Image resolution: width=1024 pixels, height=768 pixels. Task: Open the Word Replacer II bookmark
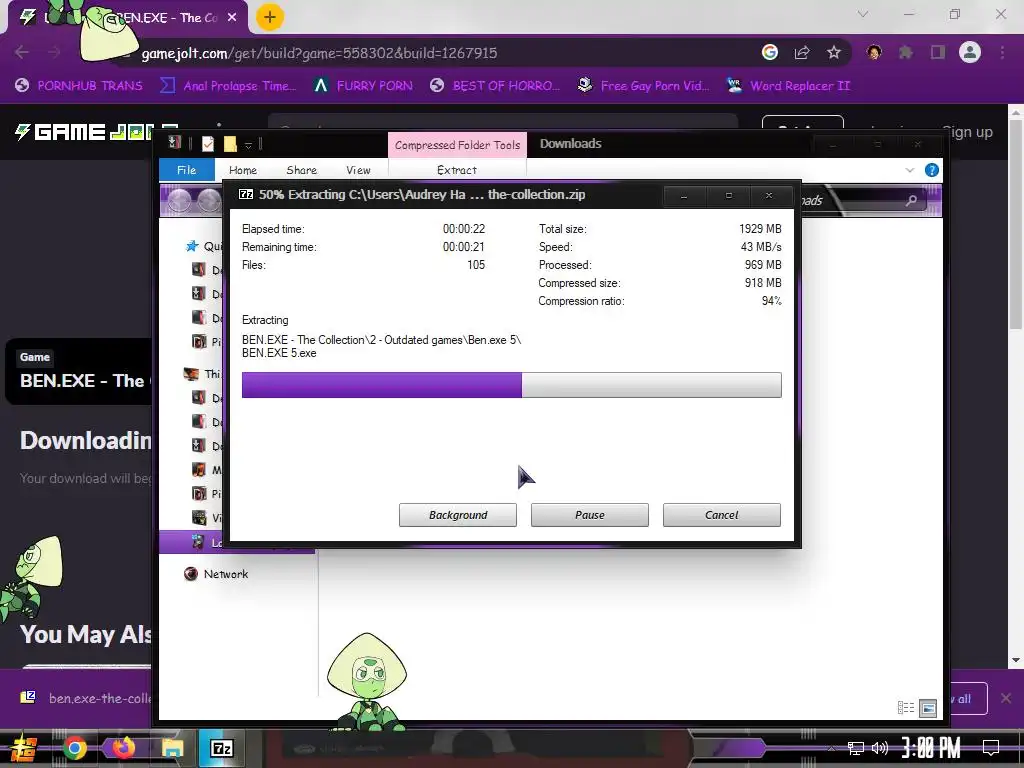pyautogui.click(x=789, y=86)
